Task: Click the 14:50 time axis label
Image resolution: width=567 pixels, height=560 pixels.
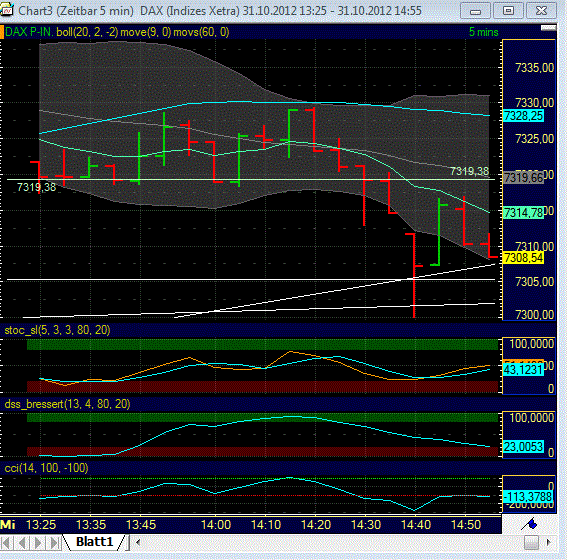Action: point(466,525)
